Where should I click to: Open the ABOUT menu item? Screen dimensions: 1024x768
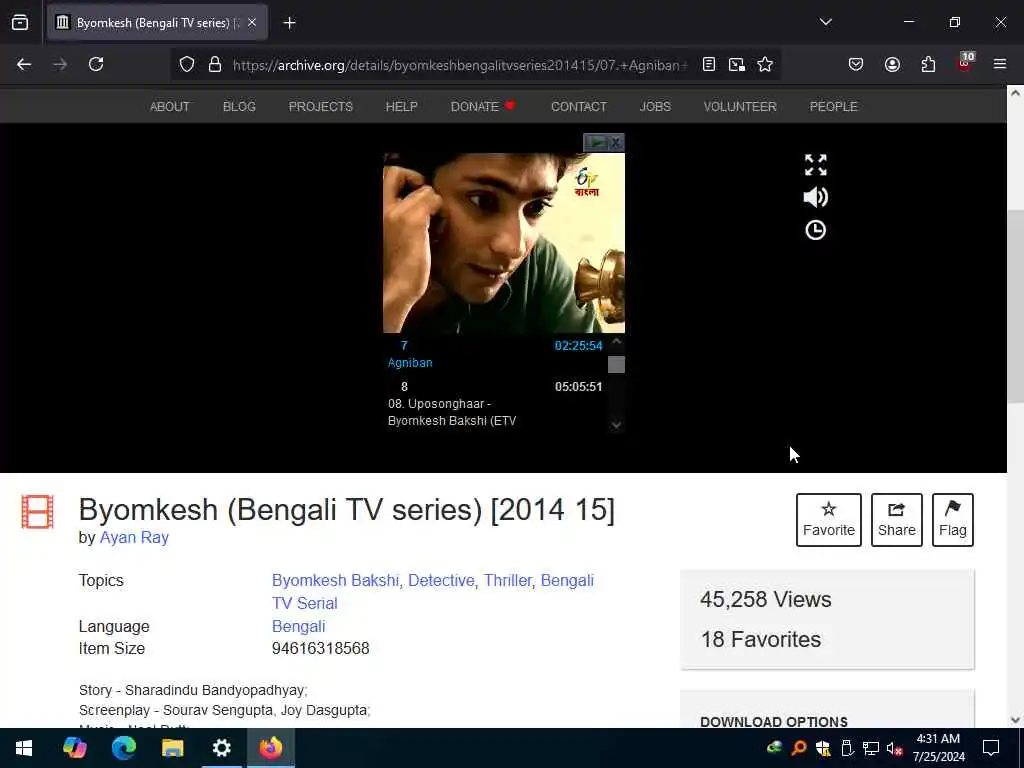point(170,106)
